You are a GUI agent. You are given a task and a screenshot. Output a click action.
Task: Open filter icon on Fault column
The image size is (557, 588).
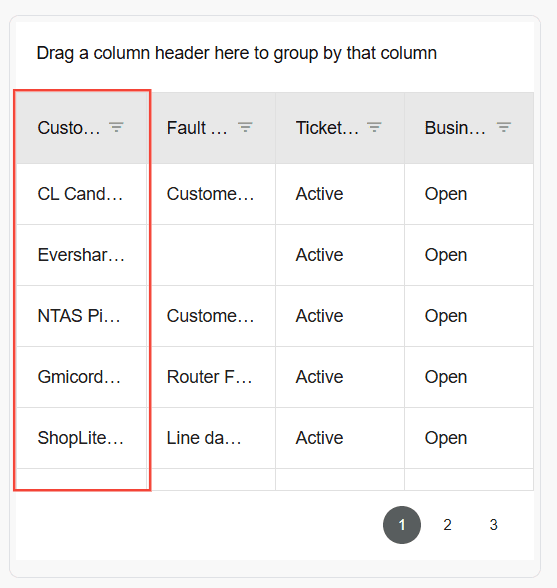pos(245,128)
